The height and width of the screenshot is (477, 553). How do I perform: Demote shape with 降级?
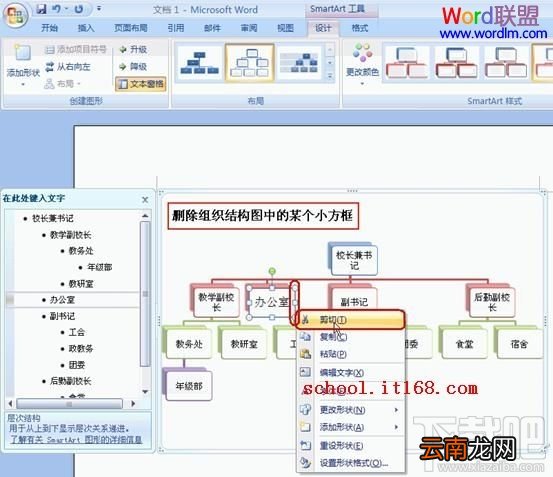pyautogui.click(x=133, y=66)
